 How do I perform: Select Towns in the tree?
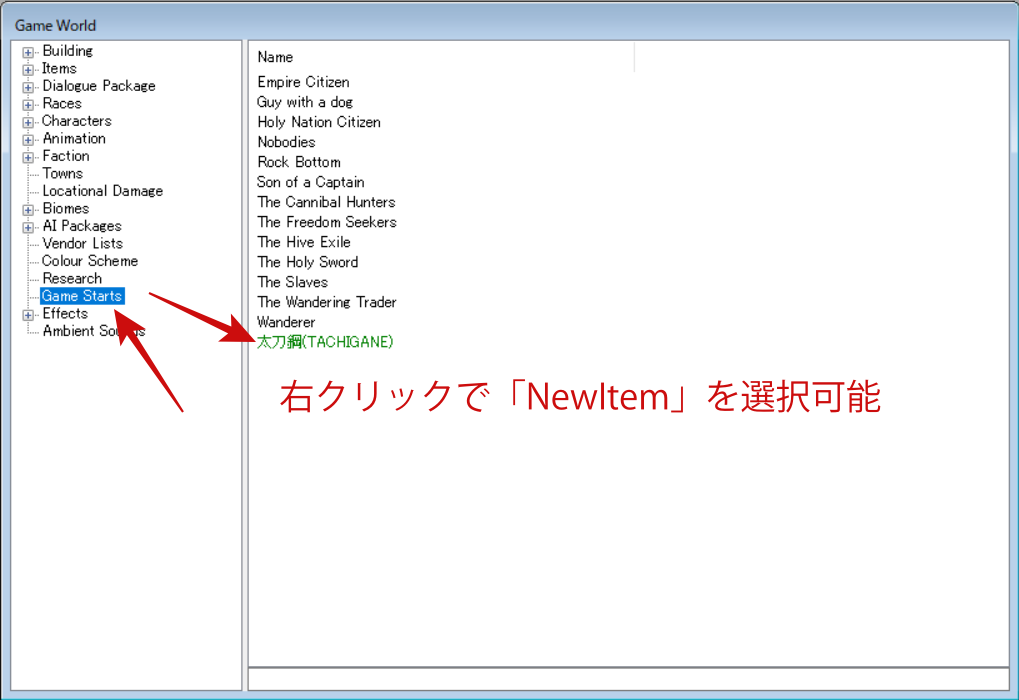click(62, 174)
